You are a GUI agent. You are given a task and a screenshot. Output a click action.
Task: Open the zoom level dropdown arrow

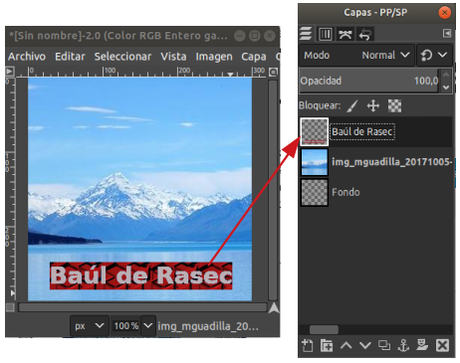[148, 325]
